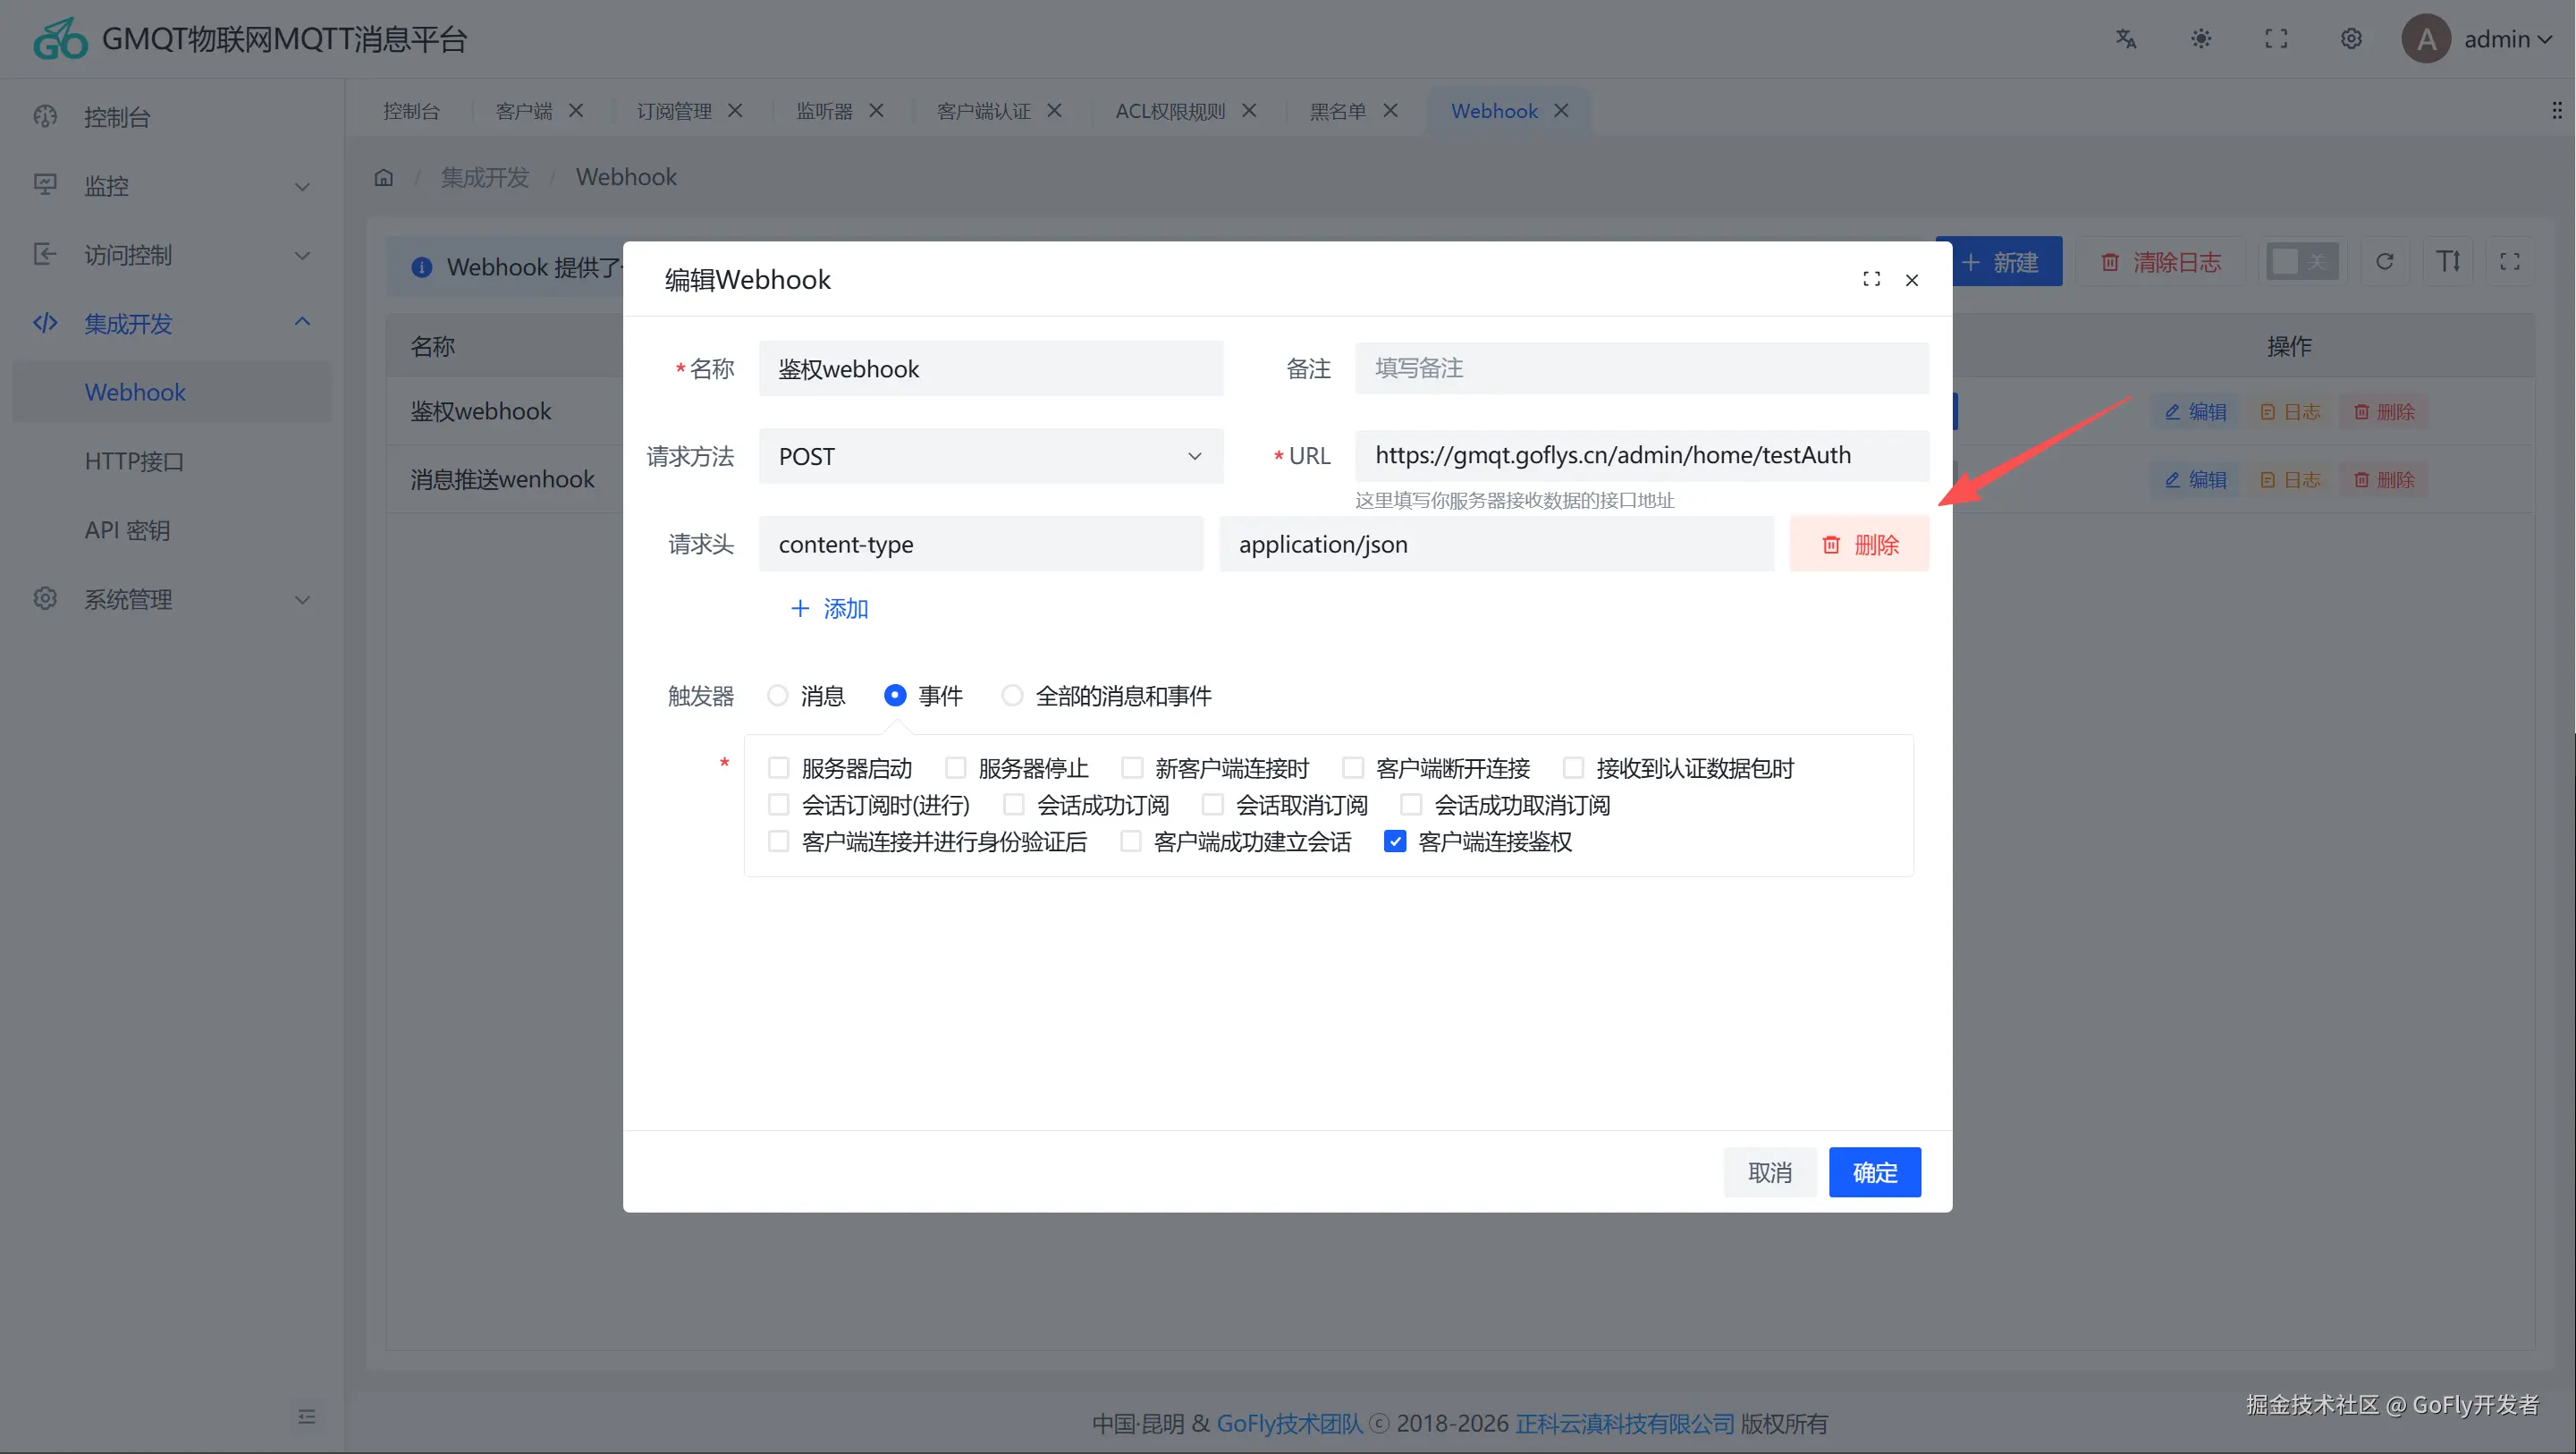
Task: Open the admin user dropdown
Action: pyautogui.click(x=2508, y=39)
